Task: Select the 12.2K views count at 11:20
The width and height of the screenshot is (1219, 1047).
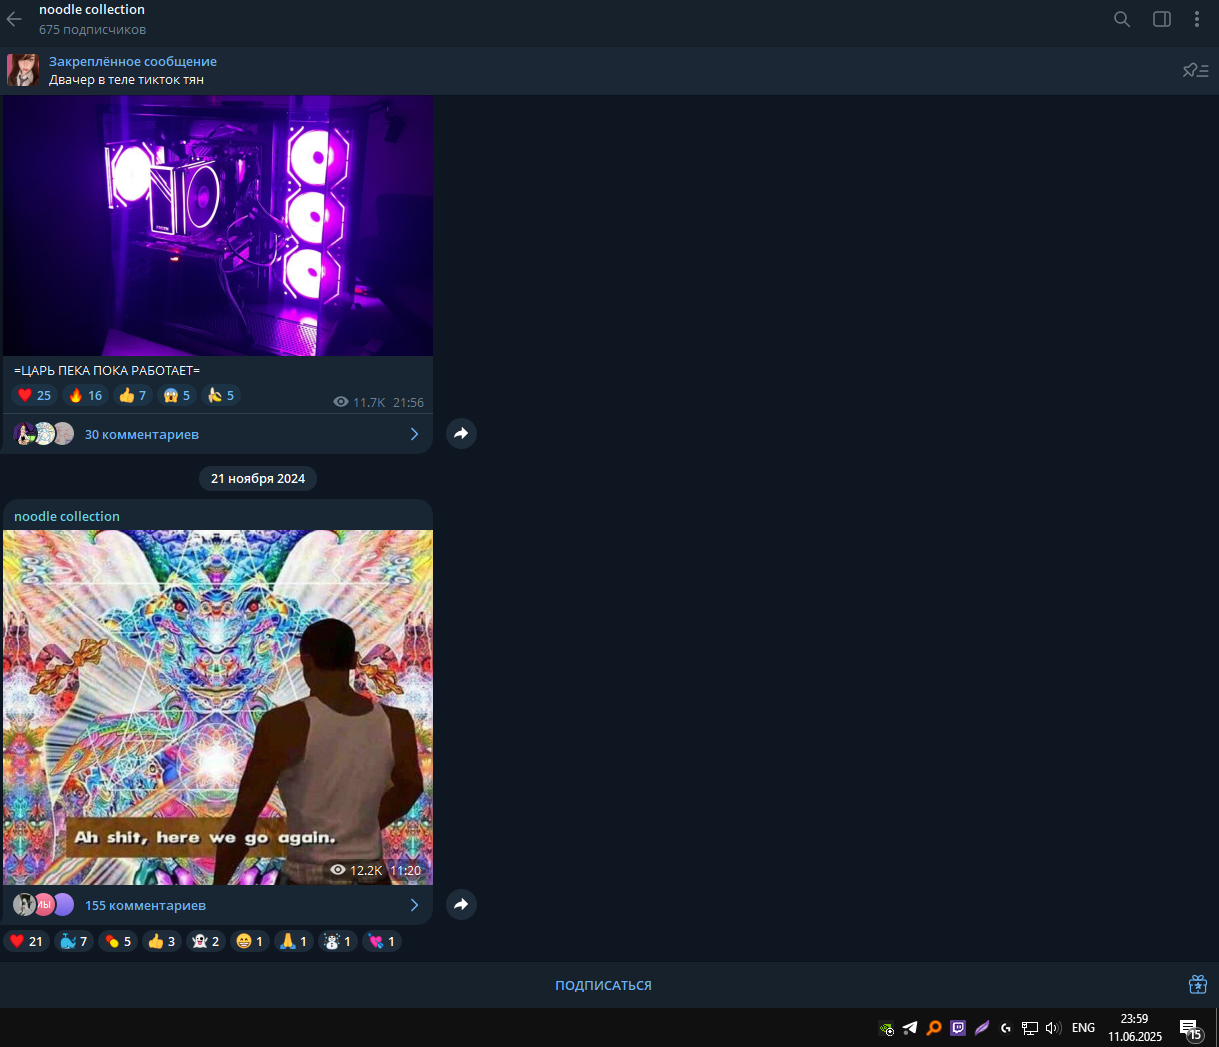Action: pos(357,870)
